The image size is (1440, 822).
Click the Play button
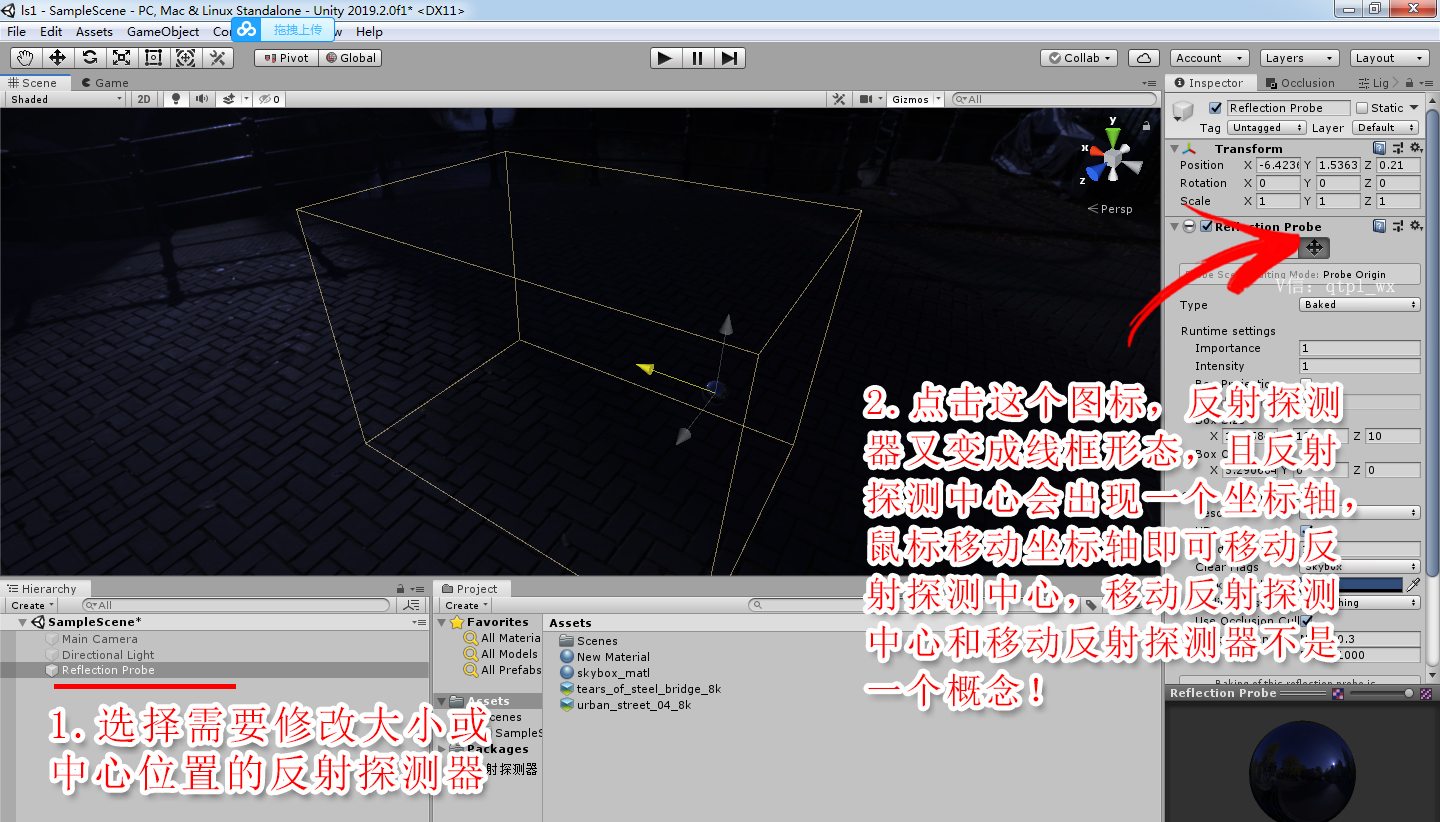[x=665, y=58]
